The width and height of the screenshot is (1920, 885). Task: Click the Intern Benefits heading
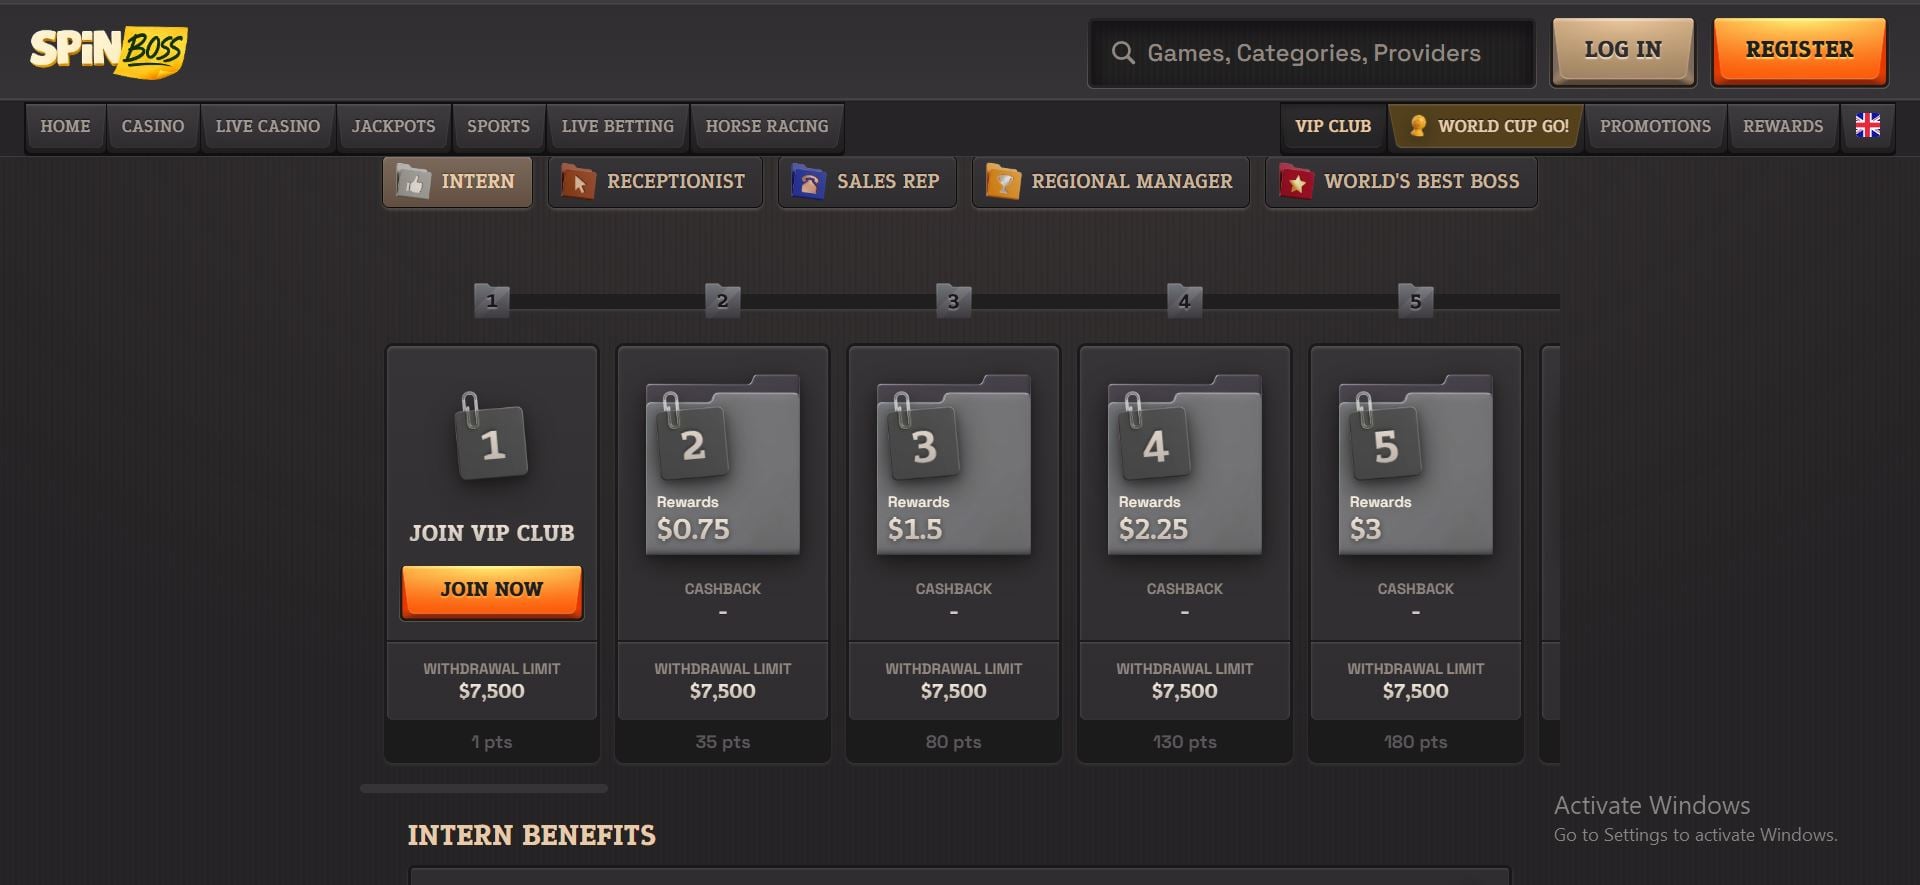[x=532, y=836]
